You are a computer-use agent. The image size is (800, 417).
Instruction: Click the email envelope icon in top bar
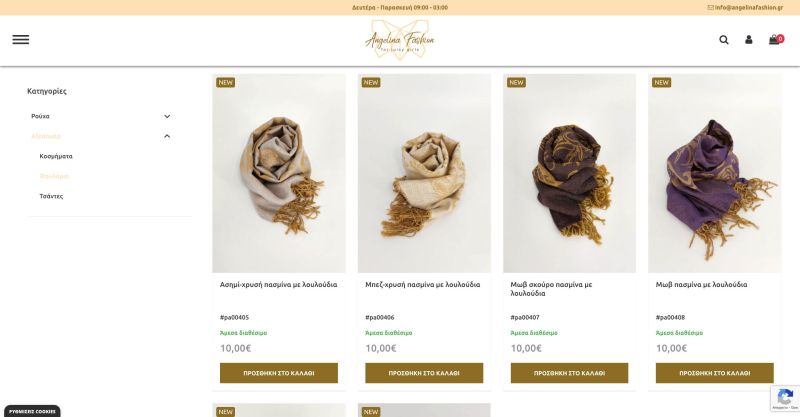pyautogui.click(x=710, y=8)
